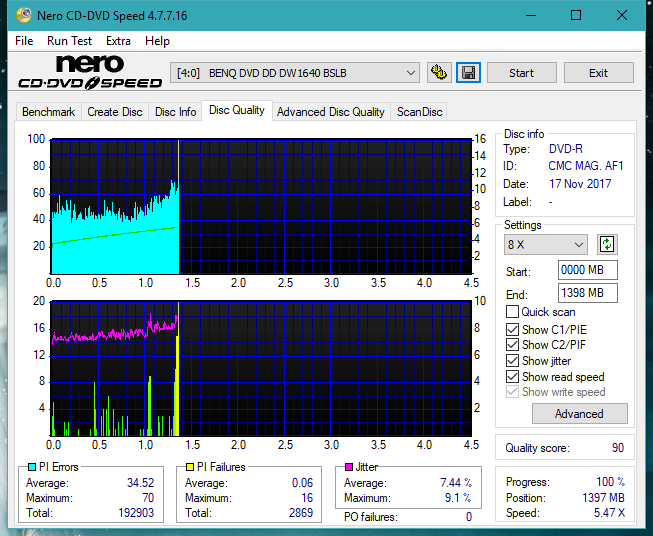Click the Quality score value 90
The width and height of the screenshot is (653, 536).
[618, 448]
